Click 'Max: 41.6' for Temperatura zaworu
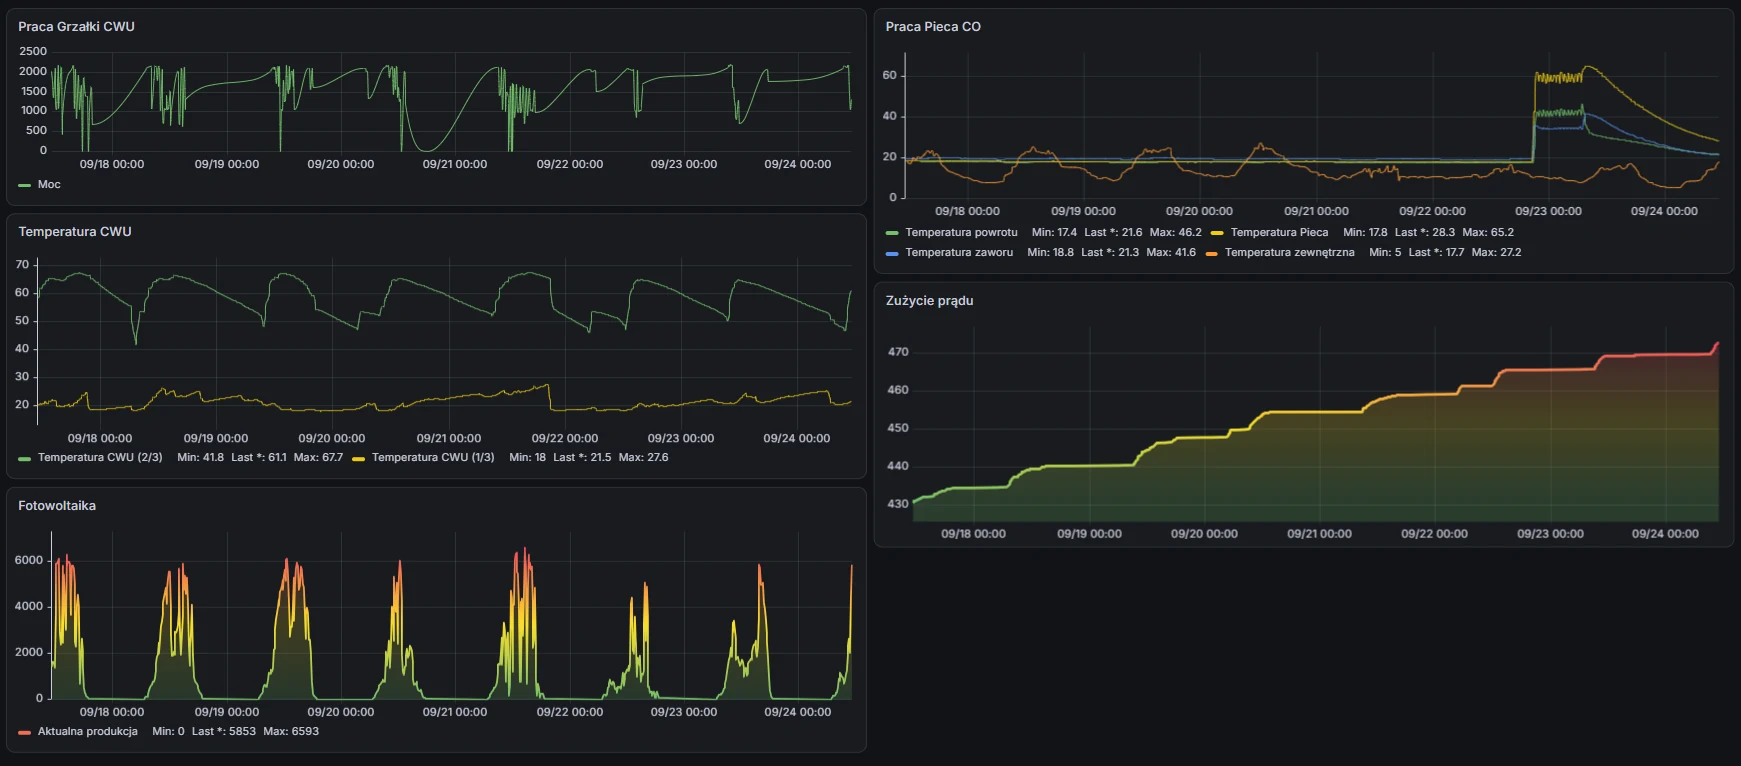 tap(1171, 253)
